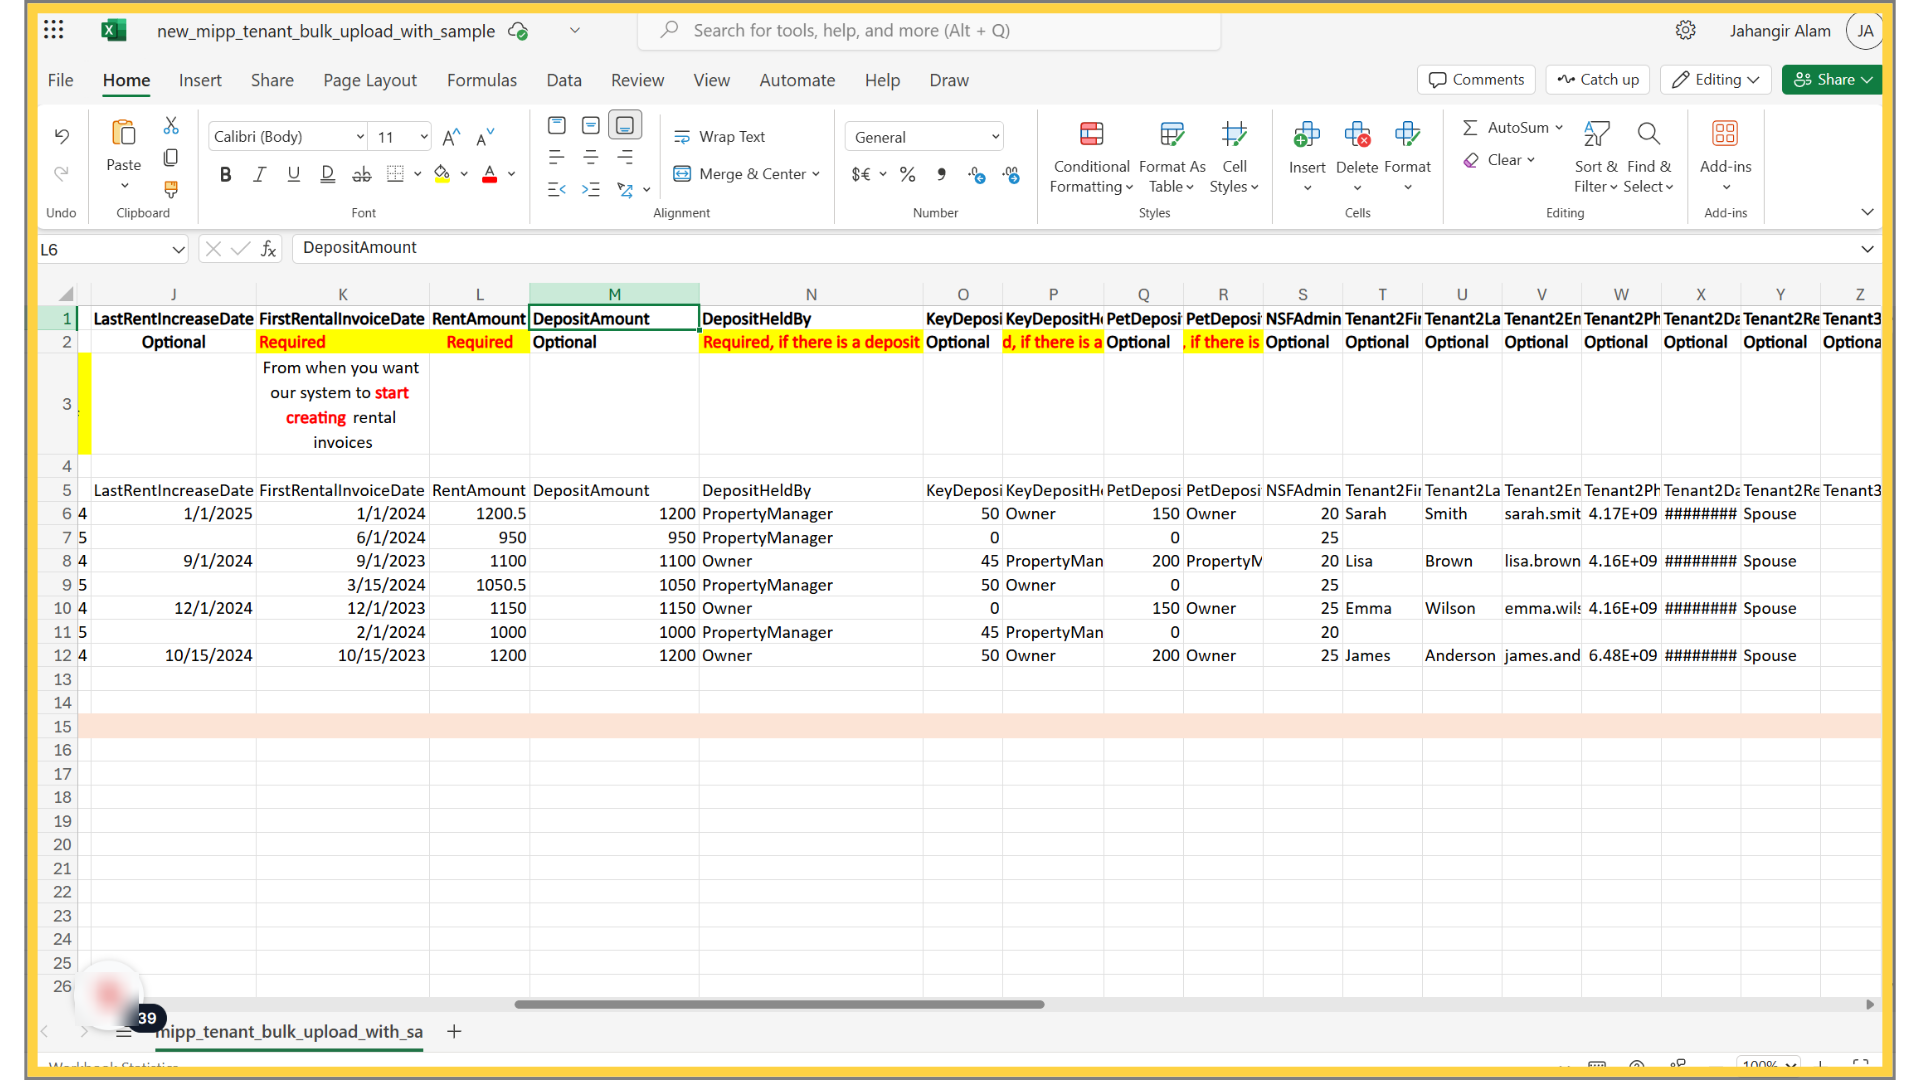Image resolution: width=1920 pixels, height=1080 pixels.
Task: Open the font size 11 dropdown
Action: [424, 137]
